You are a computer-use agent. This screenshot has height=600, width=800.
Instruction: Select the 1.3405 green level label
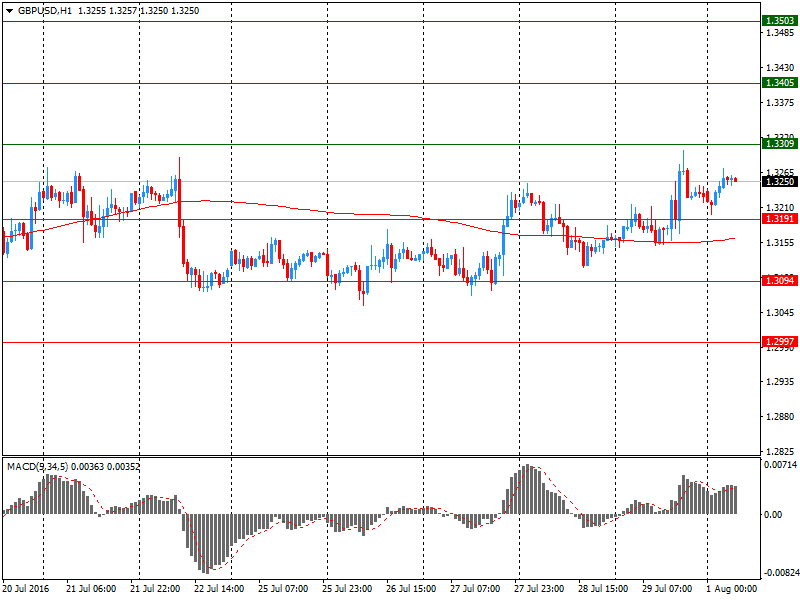(x=780, y=83)
